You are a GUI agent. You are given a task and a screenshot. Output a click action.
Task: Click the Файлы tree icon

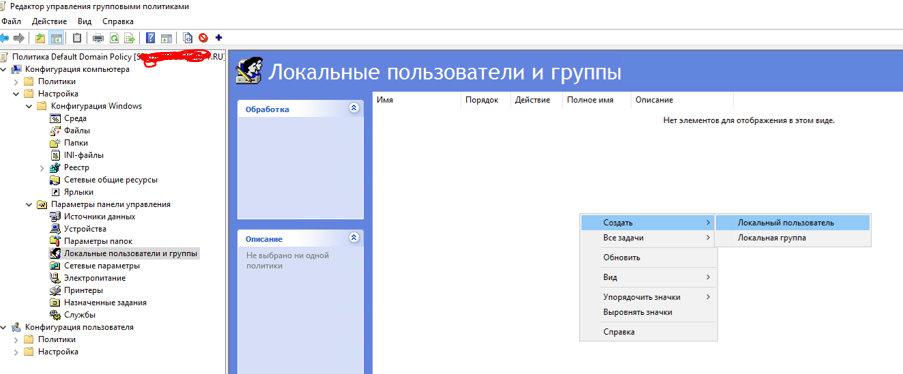click(55, 131)
